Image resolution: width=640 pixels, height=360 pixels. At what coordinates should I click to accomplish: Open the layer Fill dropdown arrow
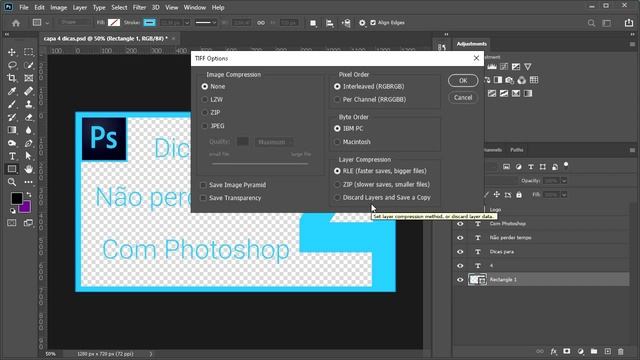[564, 195]
